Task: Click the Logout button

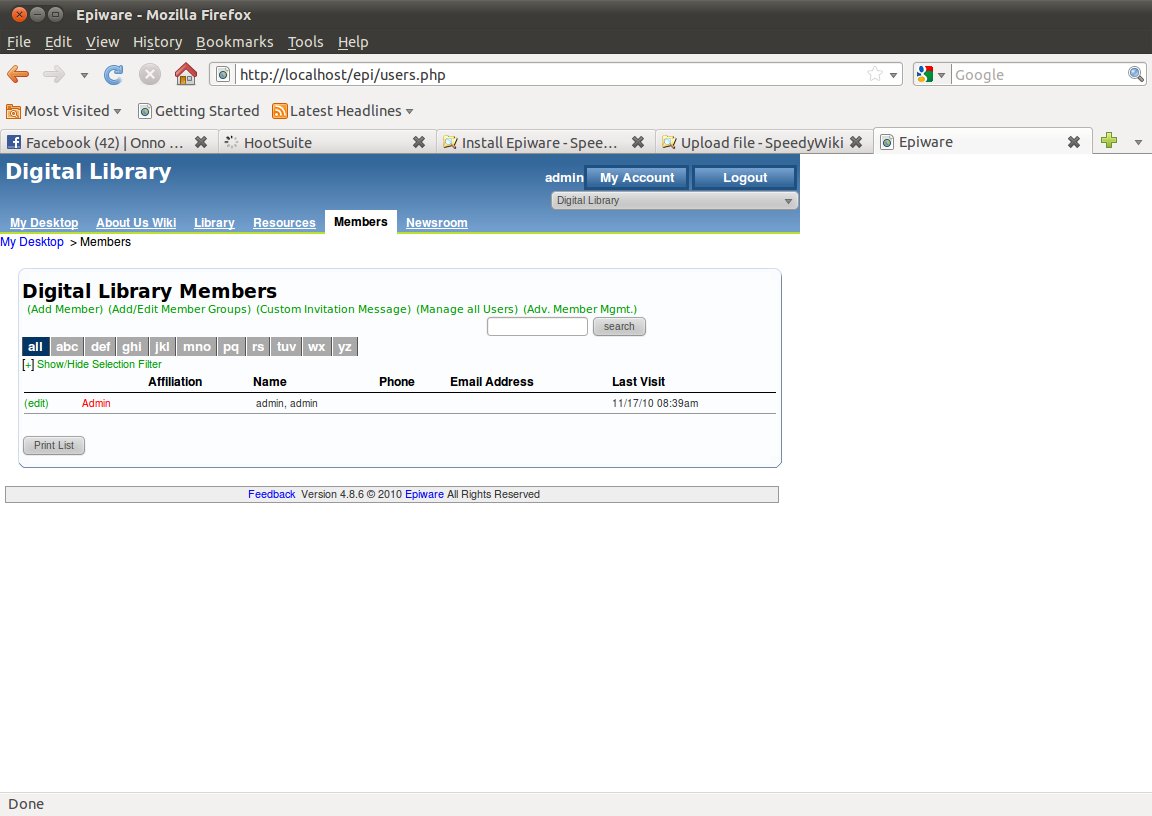Action: point(745,178)
